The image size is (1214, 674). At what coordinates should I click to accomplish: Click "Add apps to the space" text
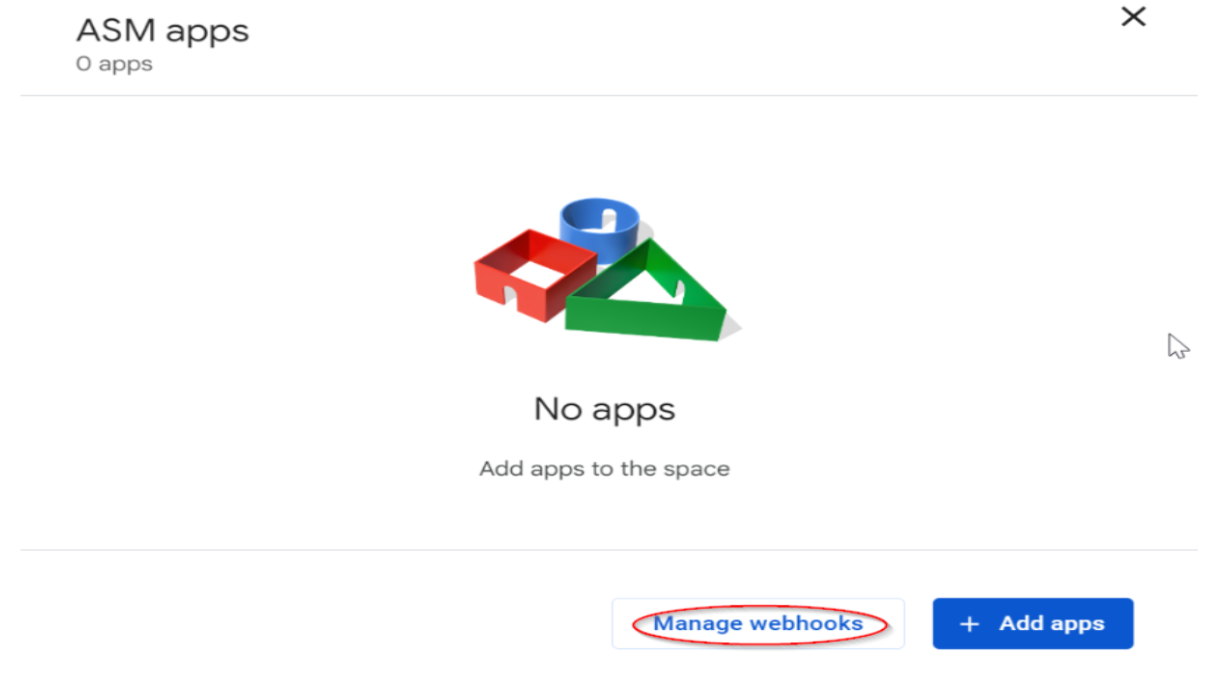604,468
